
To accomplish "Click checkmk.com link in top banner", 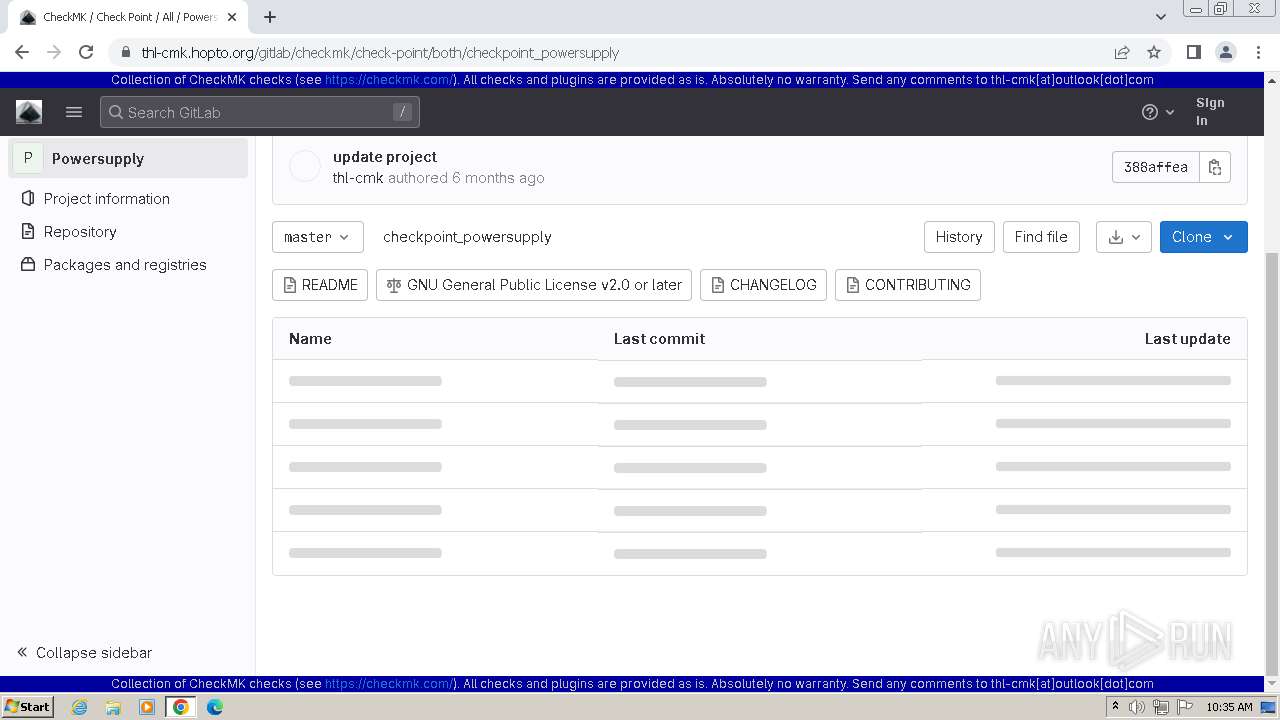I will pos(389,80).
